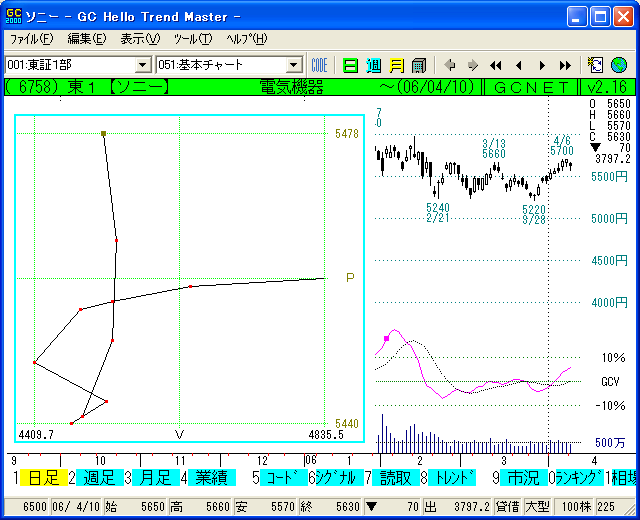The width and height of the screenshot is (640, 520).
Task: Open the 001:東証1部 market dropdown
Action: tap(143, 65)
